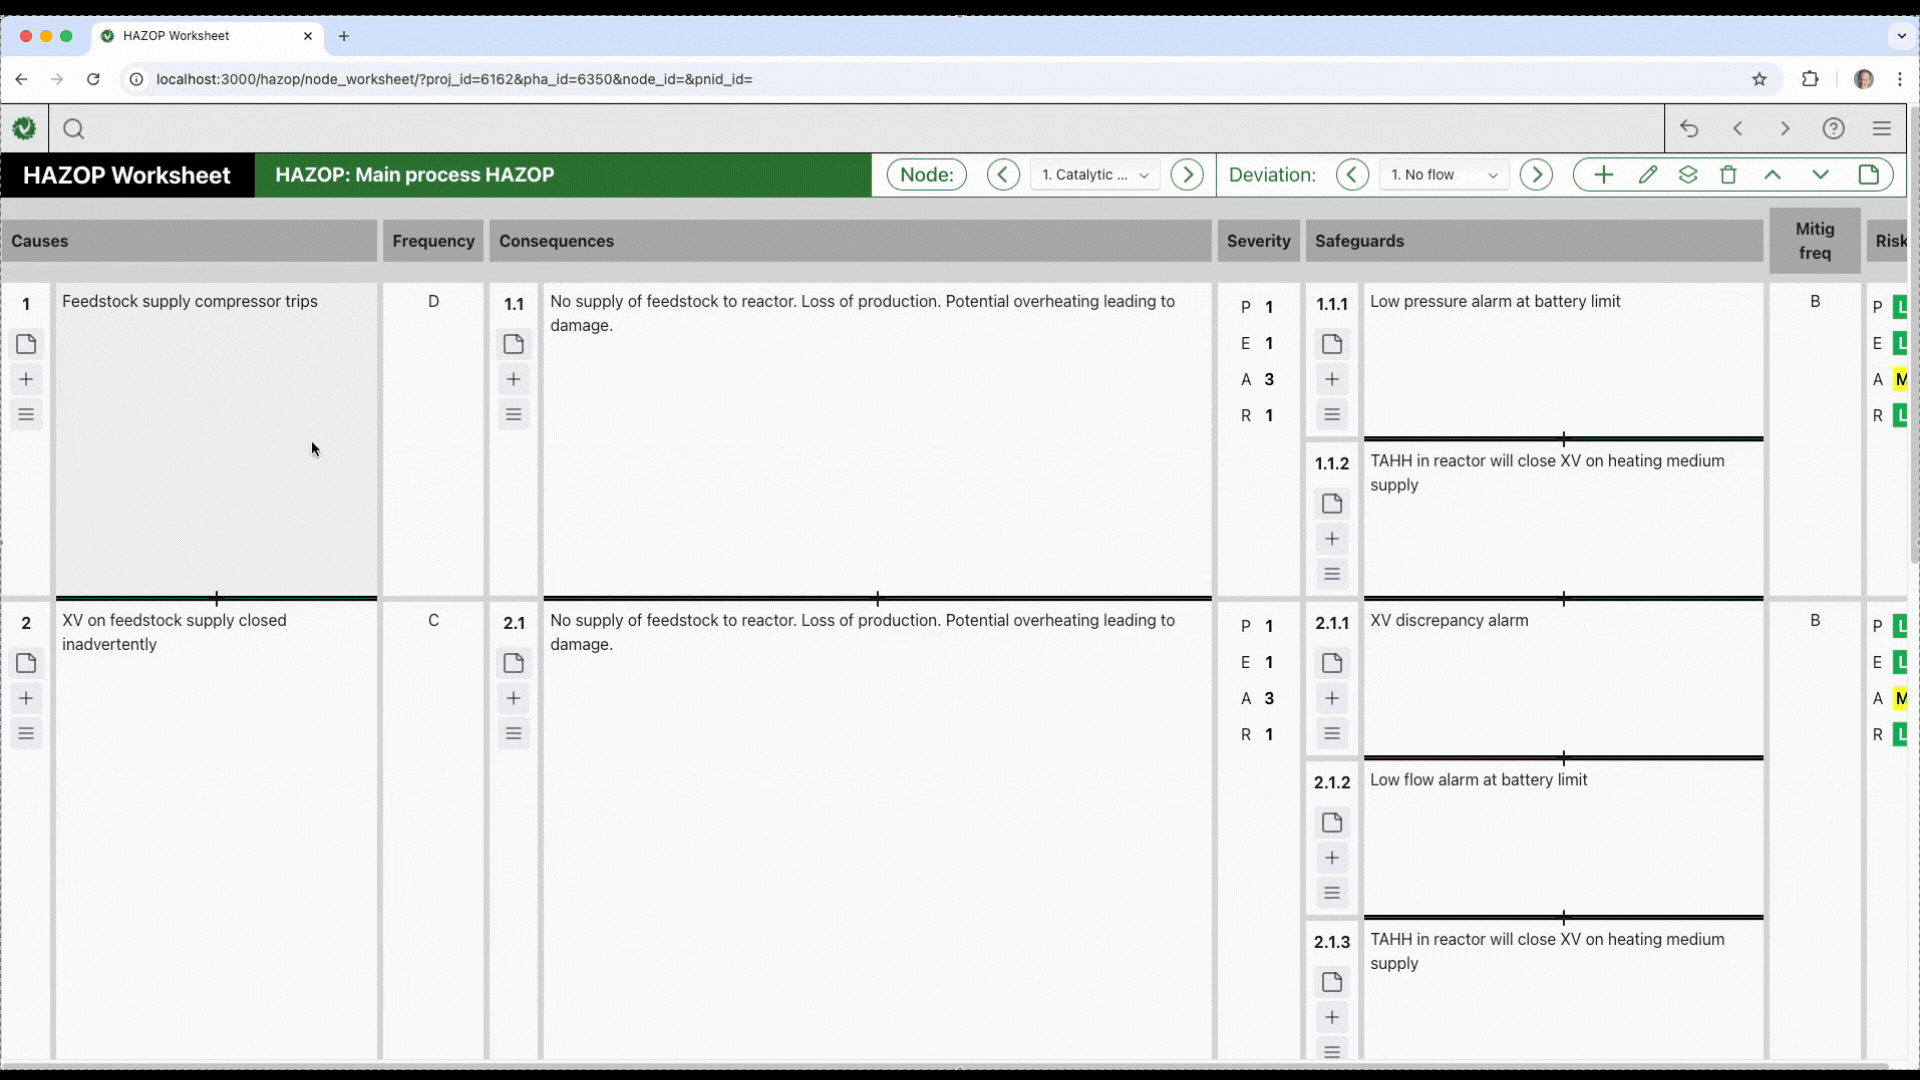
Task: Click the undo arrow in top toolbar
Action: click(1689, 129)
